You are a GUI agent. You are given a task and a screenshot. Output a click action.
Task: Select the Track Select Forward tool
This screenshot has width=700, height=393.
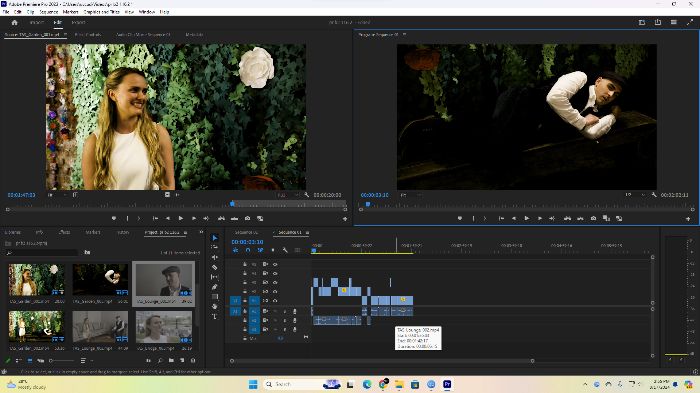[215, 247]
